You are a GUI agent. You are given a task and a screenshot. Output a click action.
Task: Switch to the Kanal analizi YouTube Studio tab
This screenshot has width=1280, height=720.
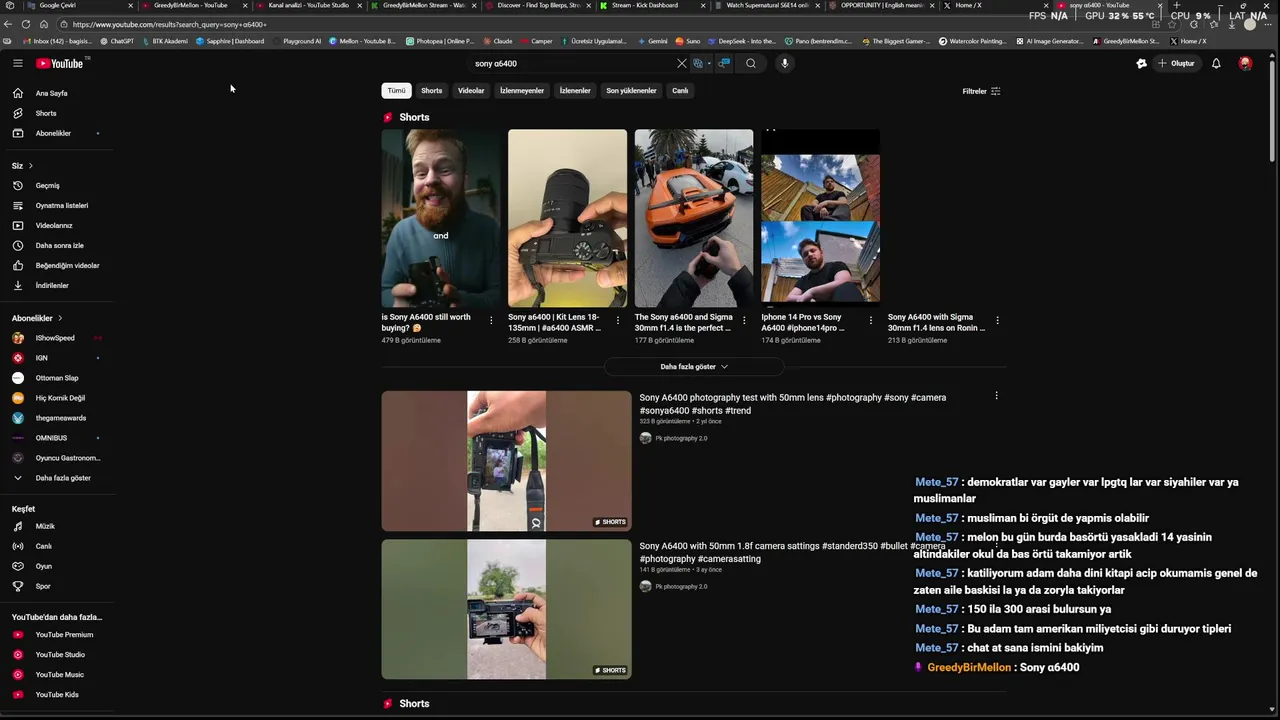pyautogui.click(x=308, y=6)
